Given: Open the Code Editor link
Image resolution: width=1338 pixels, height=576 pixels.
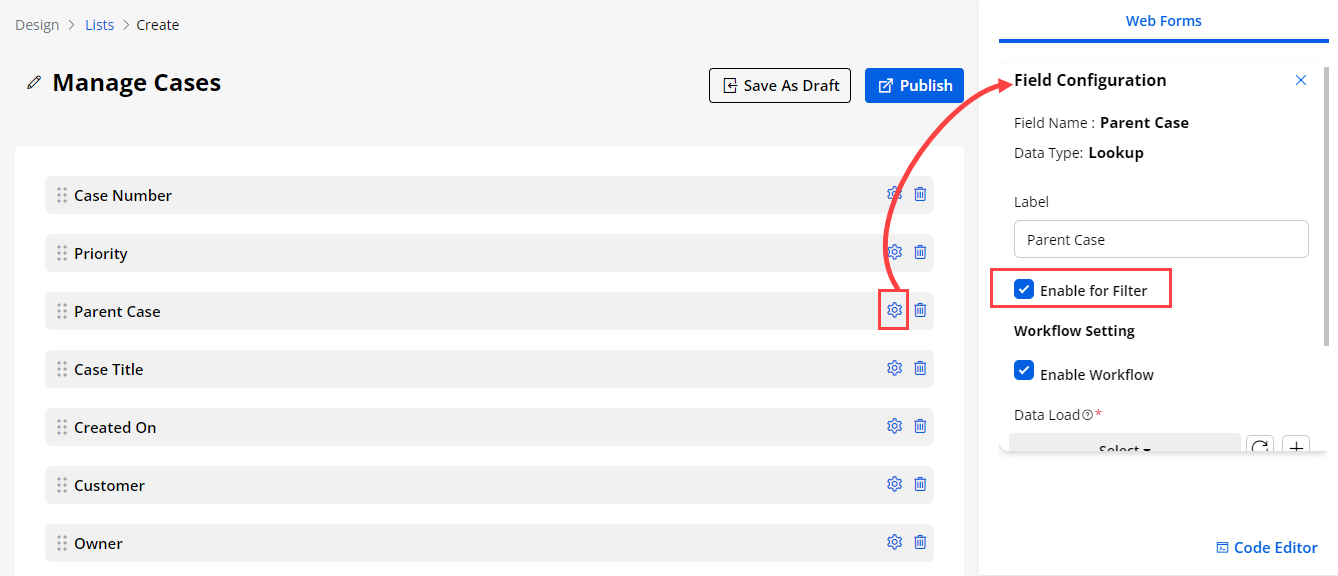Looking at the screenshot, I should coord(1266,547).
